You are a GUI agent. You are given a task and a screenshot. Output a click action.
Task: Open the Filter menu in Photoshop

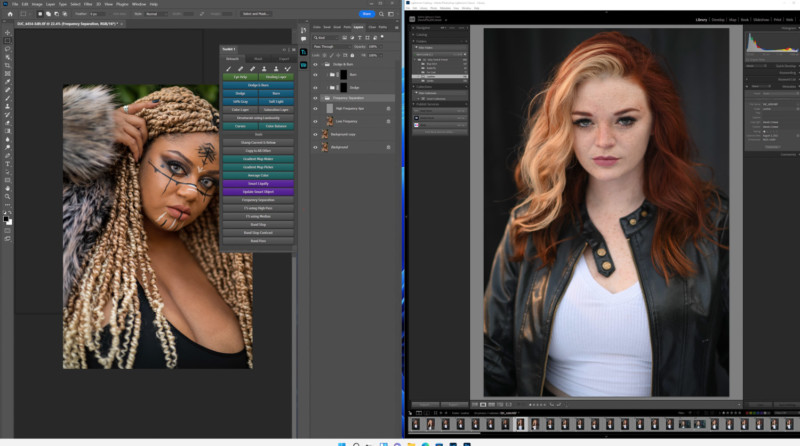88,4
